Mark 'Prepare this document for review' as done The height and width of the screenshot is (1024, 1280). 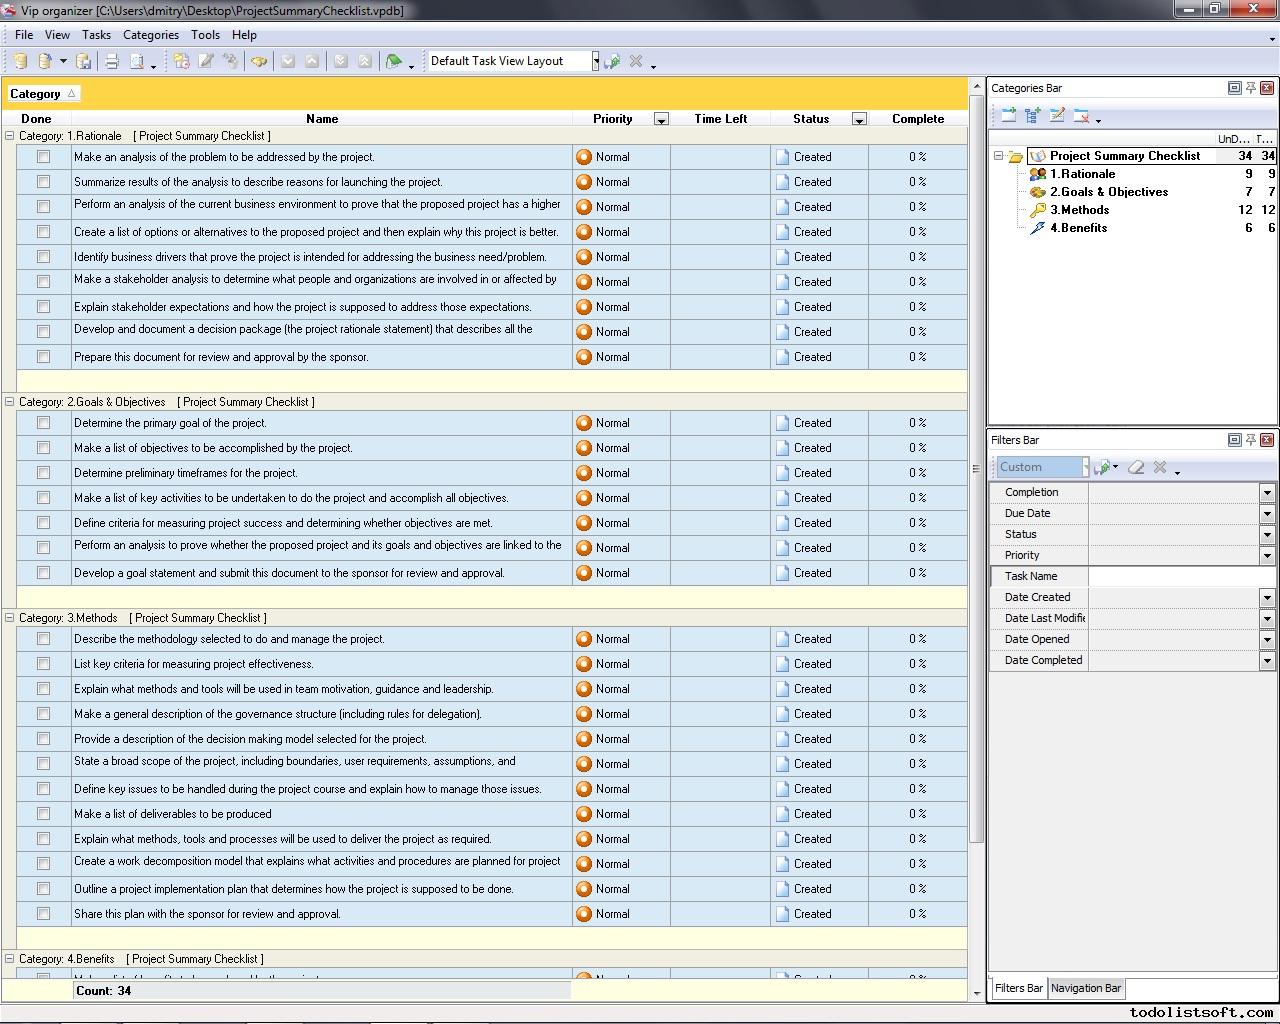pos(43,357)
